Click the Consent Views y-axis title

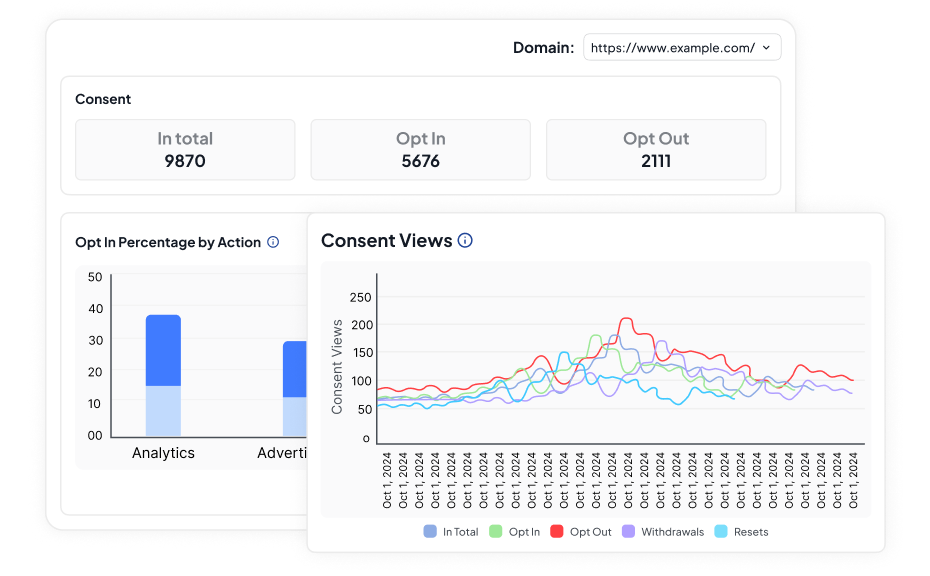pos(337,367)
